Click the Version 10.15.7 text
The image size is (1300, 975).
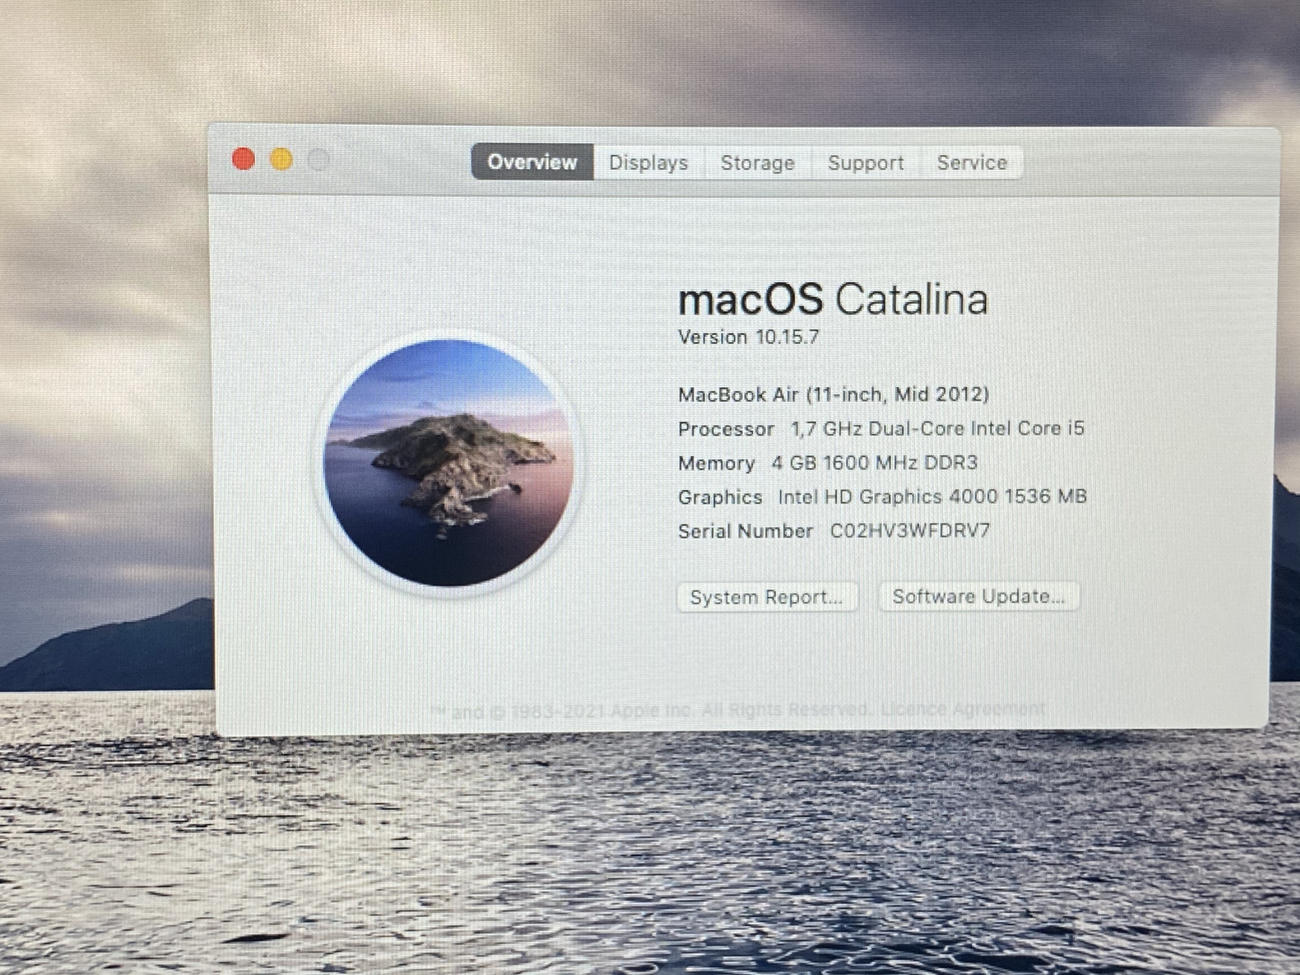[x=748, y=337]
